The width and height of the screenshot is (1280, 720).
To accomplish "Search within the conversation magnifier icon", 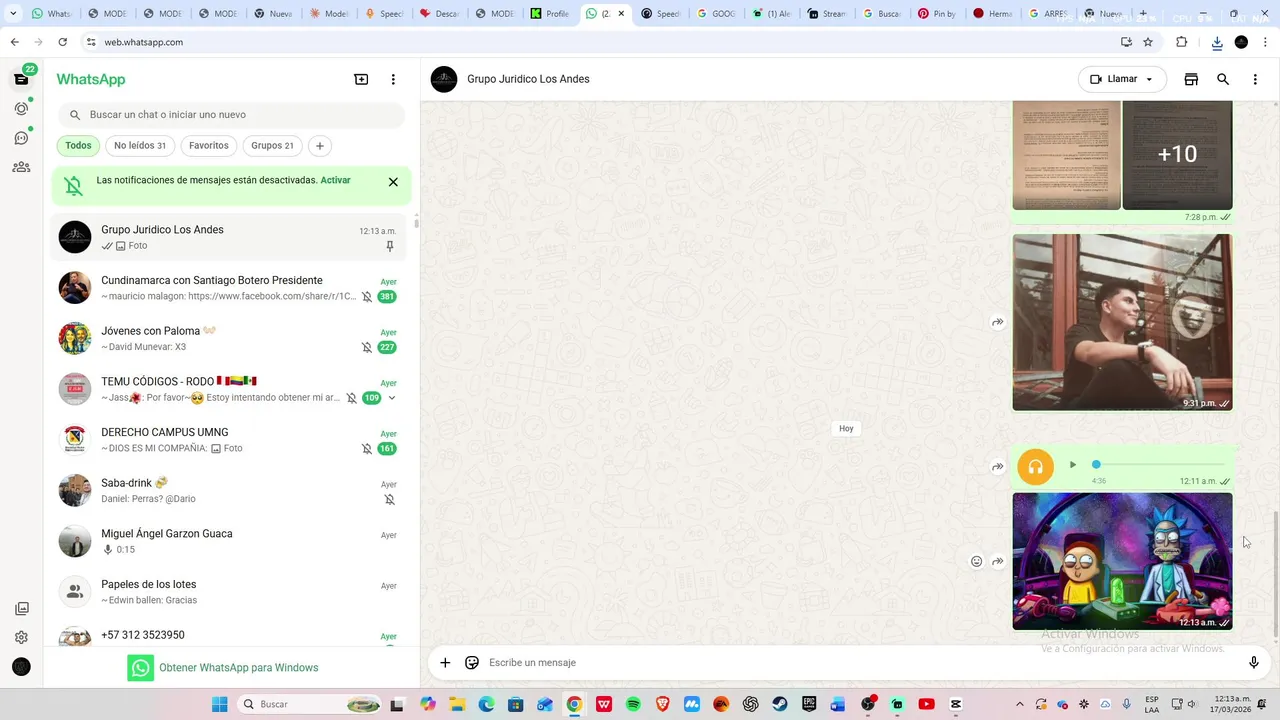I will 1223,79.
